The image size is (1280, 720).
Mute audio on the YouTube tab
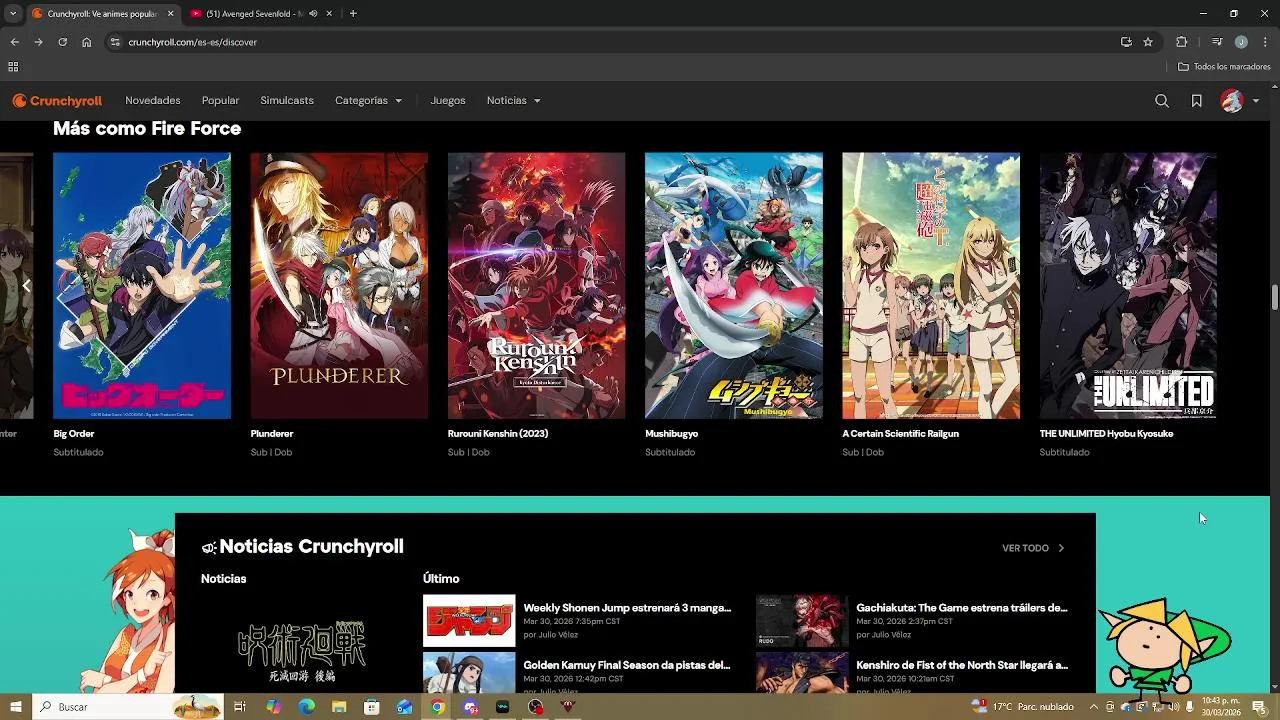tap(313, 14)
